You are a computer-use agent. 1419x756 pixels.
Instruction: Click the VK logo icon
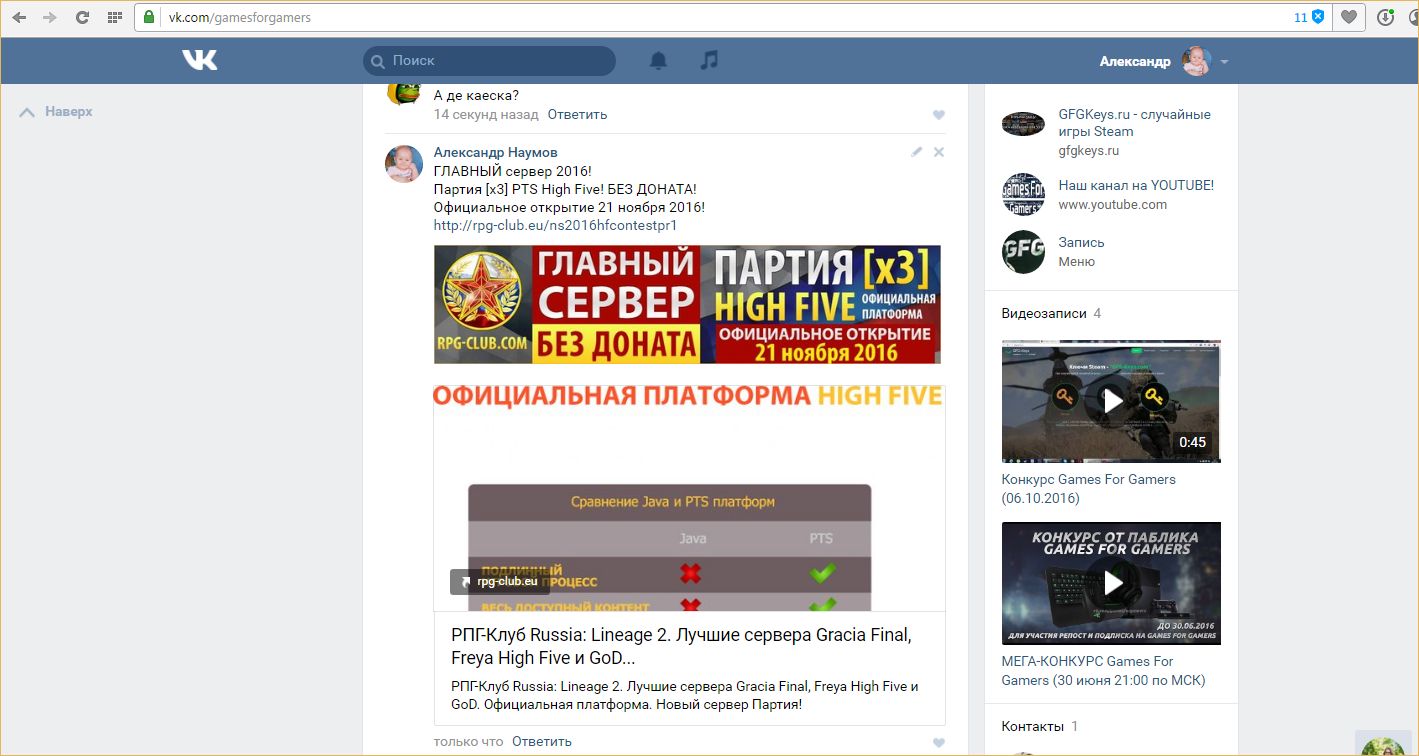[200, 61]
